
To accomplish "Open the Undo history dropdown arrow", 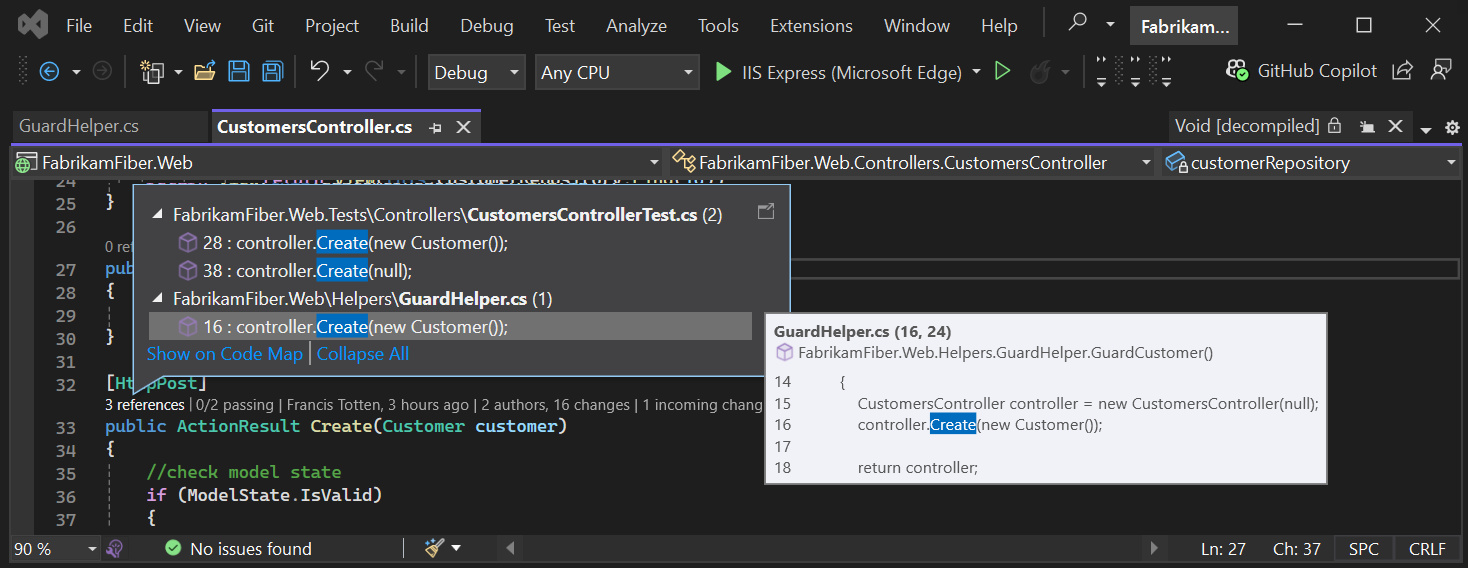I will coord(347,72).
